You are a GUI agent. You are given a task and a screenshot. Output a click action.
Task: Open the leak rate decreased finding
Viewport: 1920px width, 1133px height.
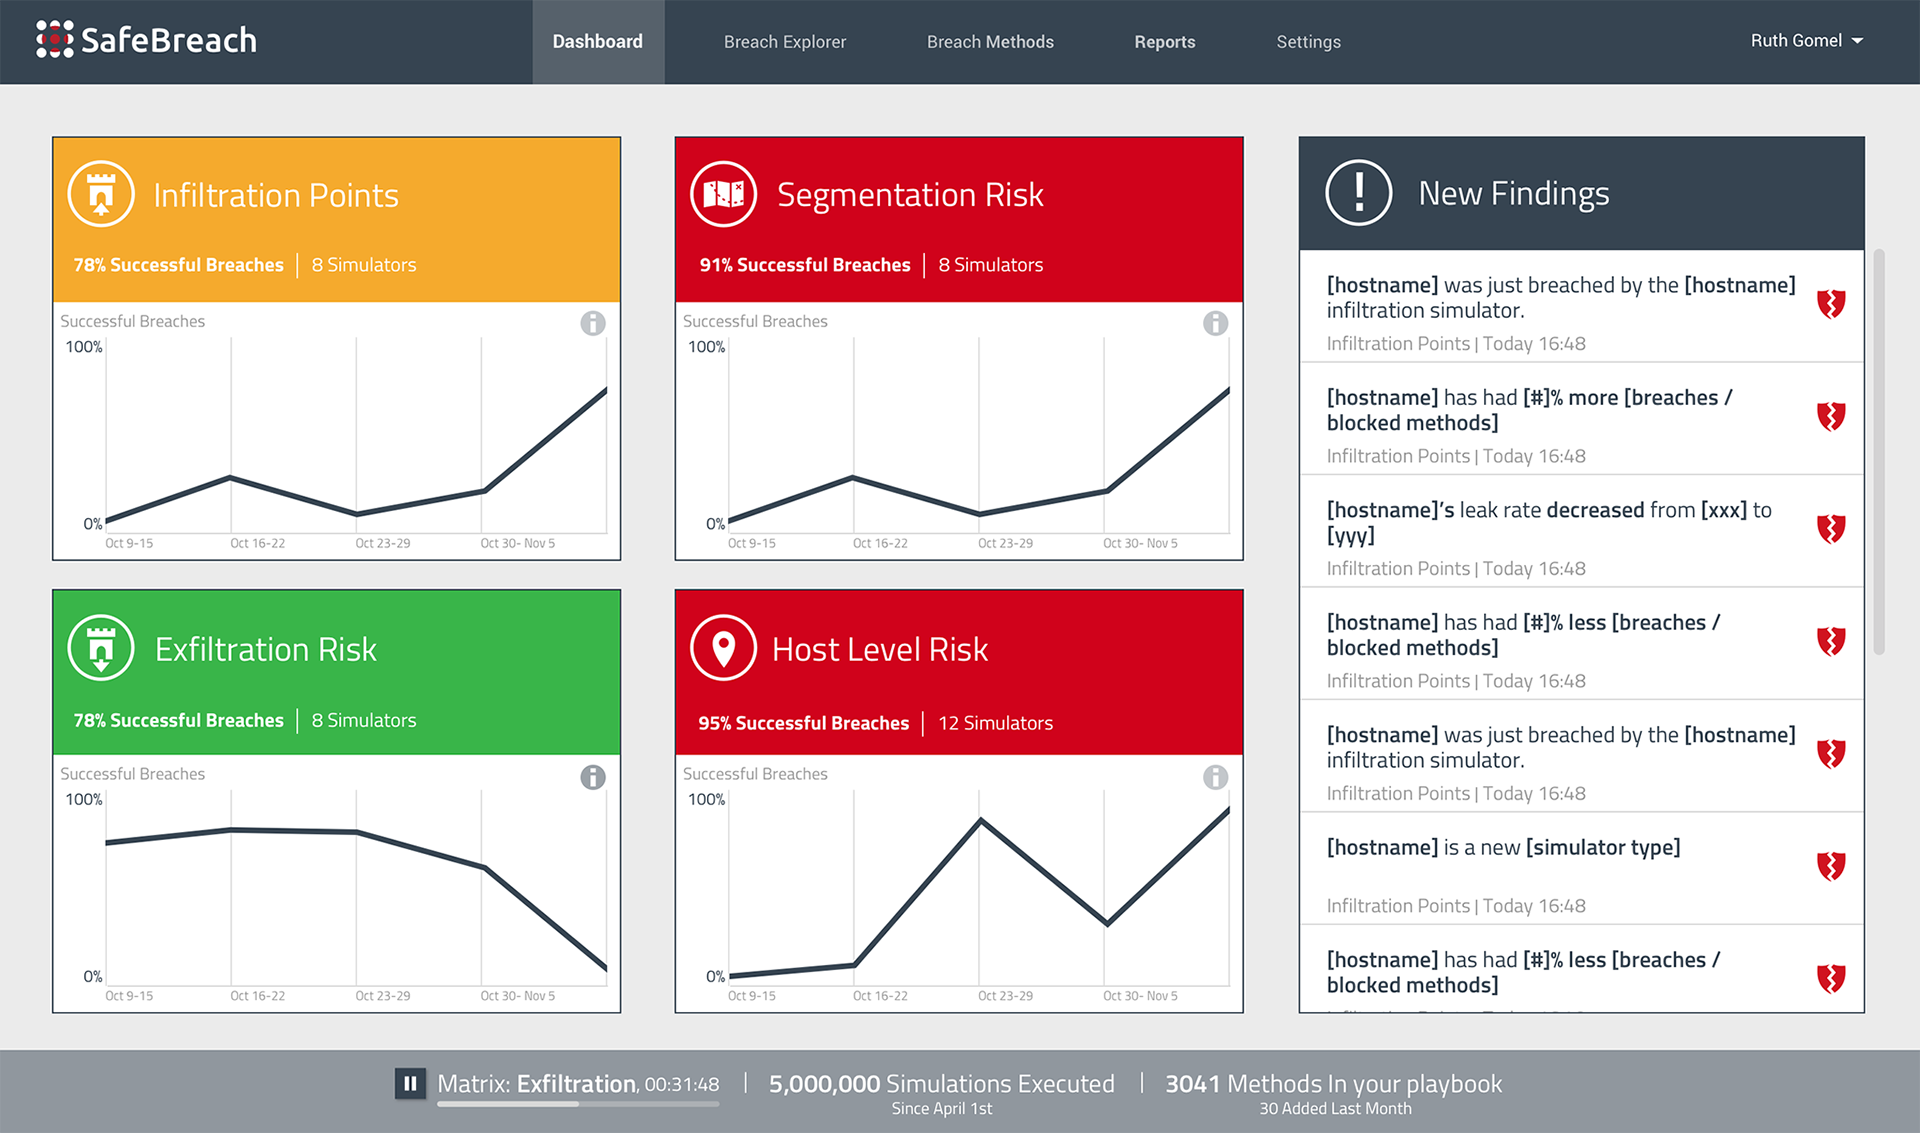point(1548,523)
